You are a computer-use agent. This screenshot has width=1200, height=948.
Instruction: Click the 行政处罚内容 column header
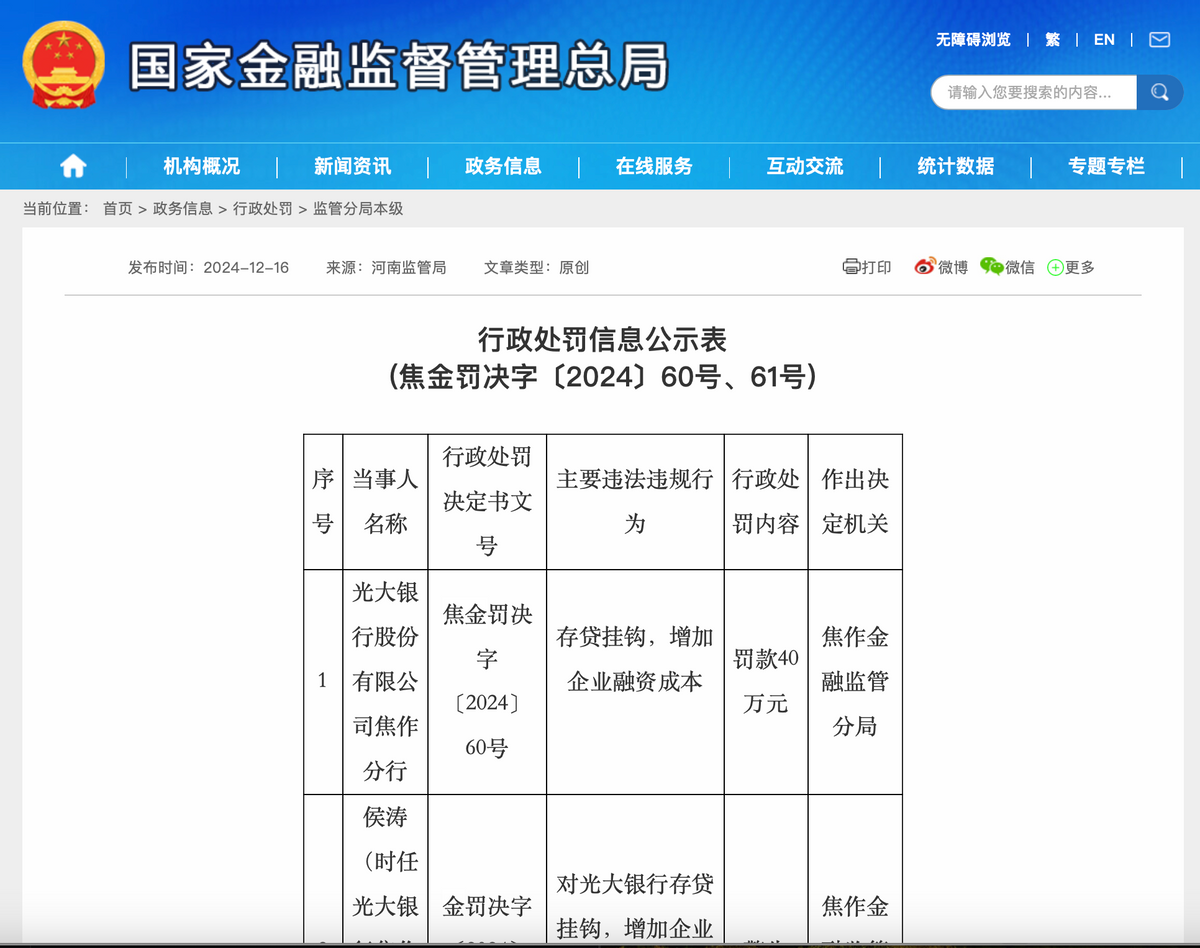[x=766, y=502]
